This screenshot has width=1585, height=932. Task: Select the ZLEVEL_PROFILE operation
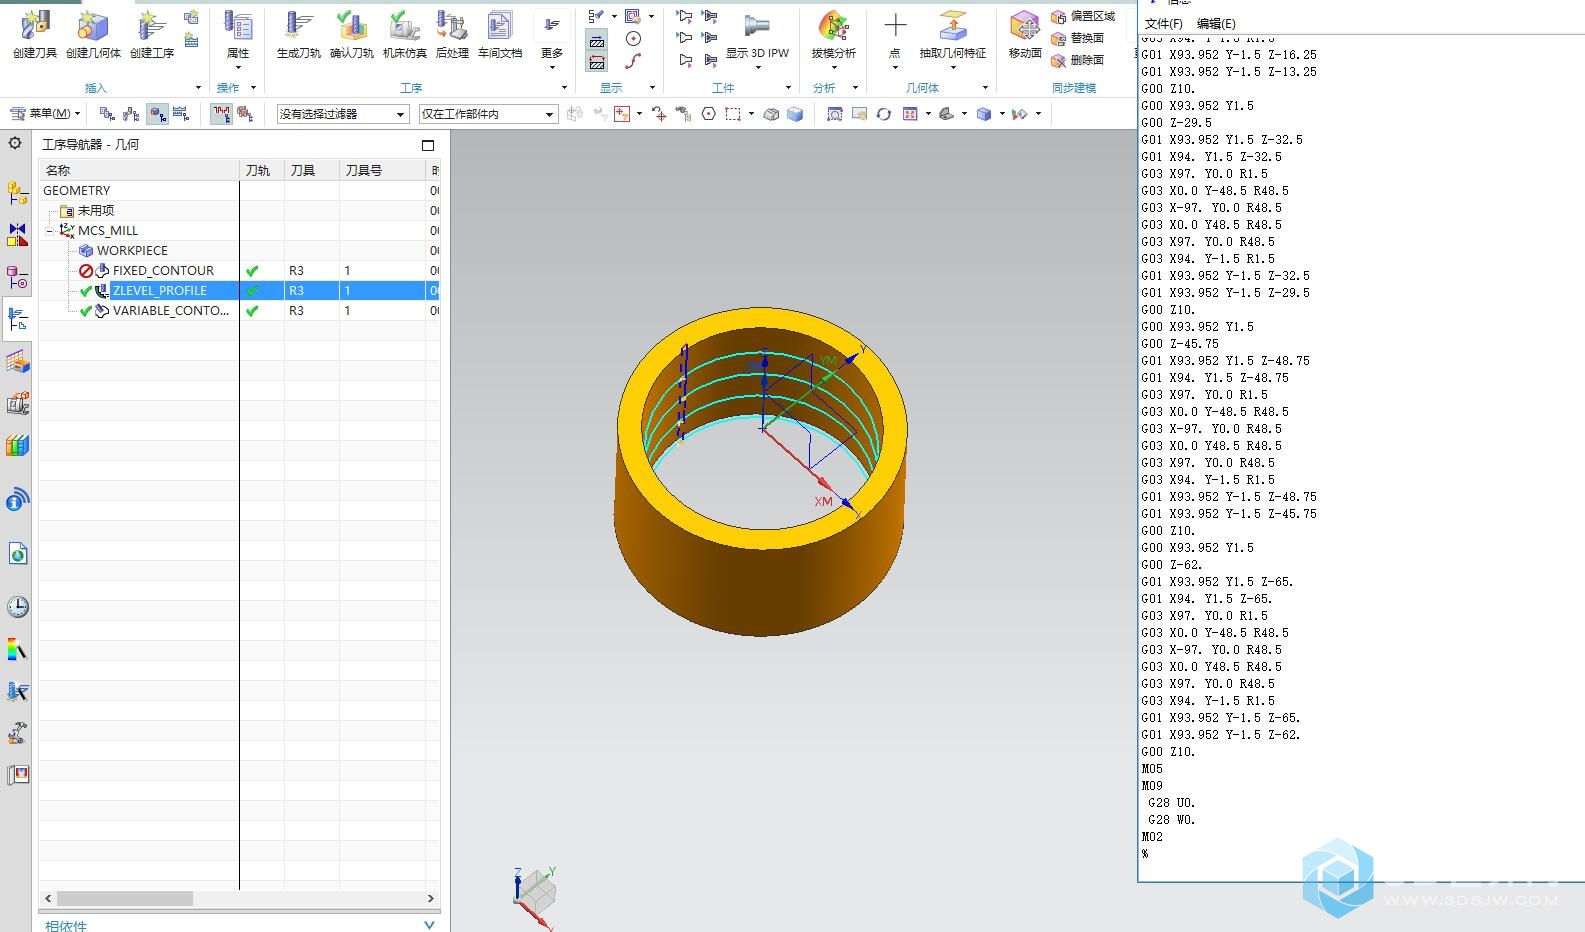point(160,290)
